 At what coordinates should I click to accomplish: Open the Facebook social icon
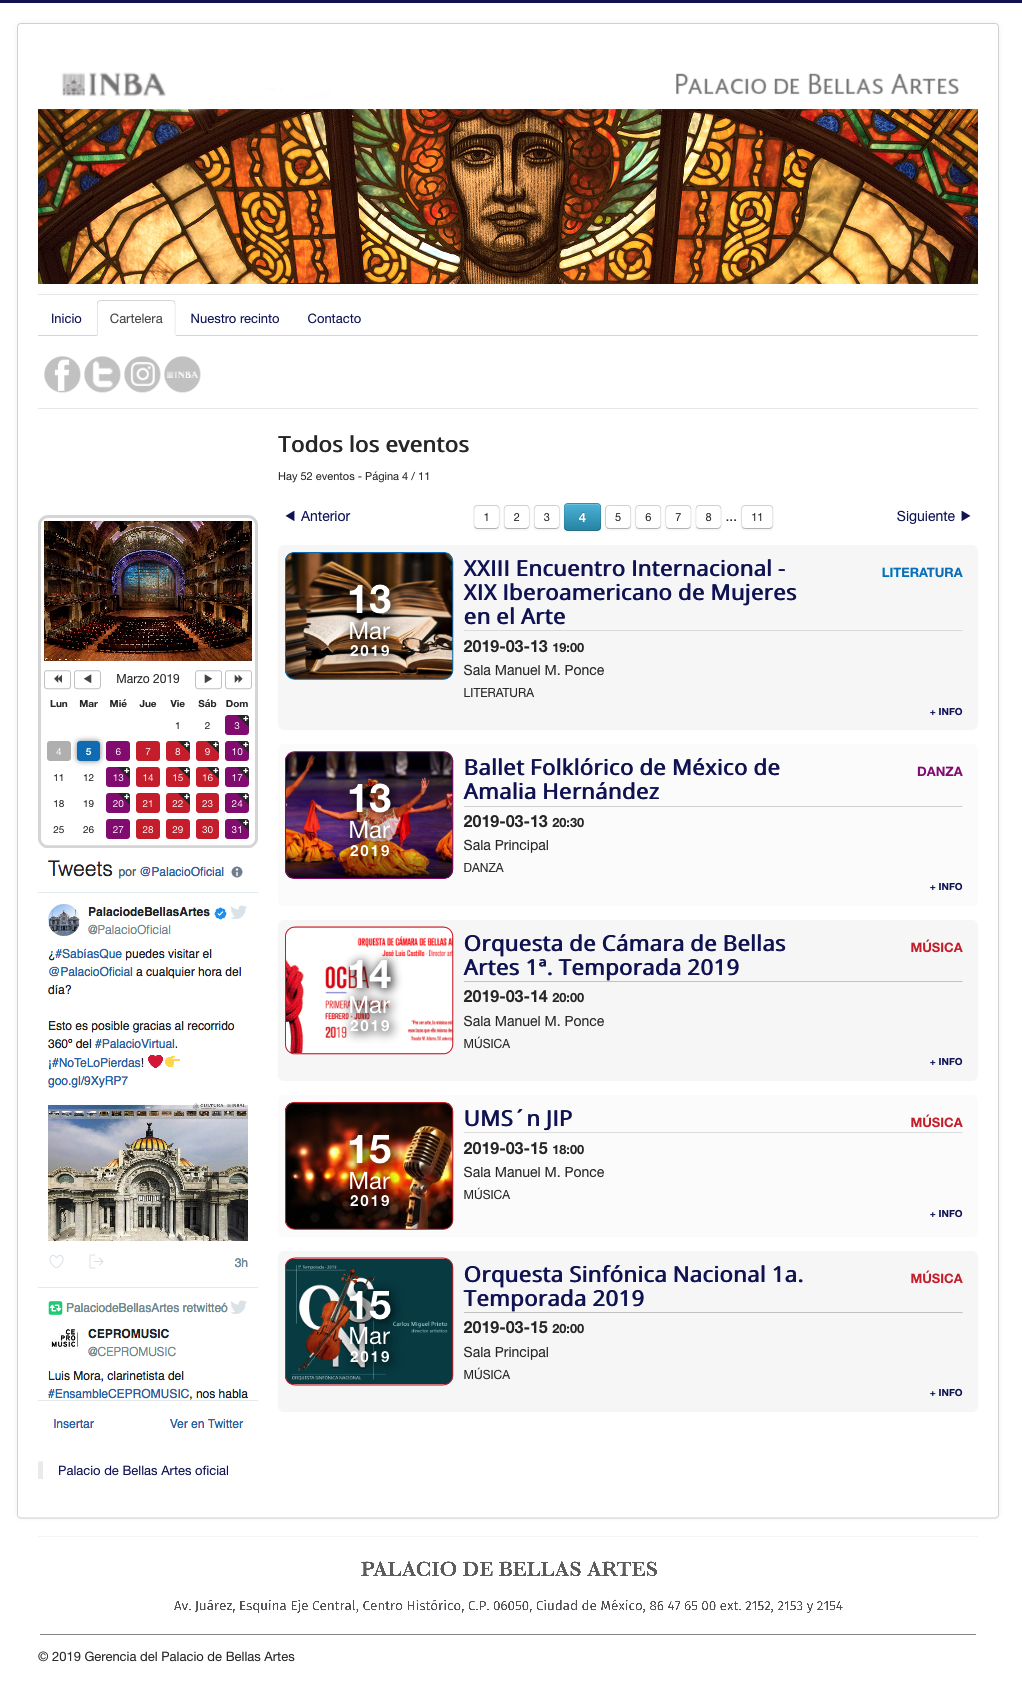(62, 375)
